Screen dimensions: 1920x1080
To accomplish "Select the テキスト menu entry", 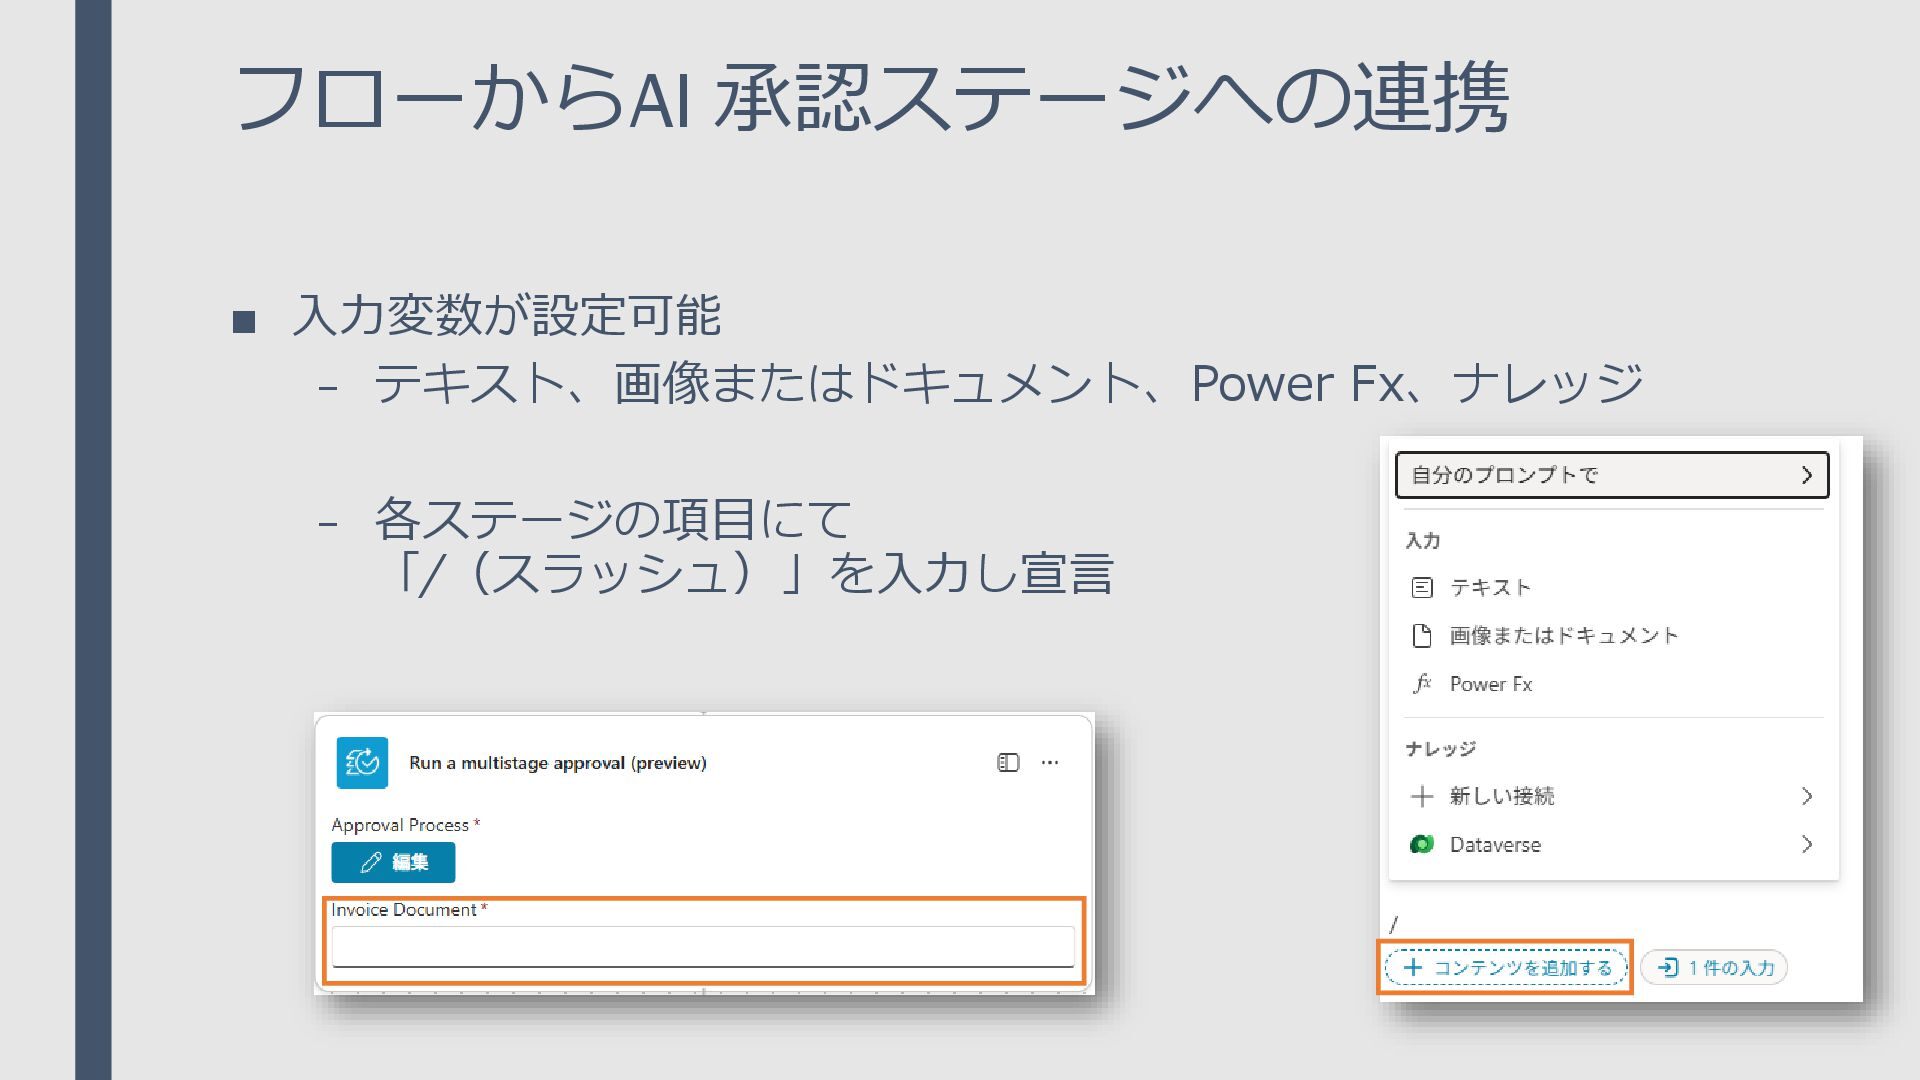I will coord(1490,588).
